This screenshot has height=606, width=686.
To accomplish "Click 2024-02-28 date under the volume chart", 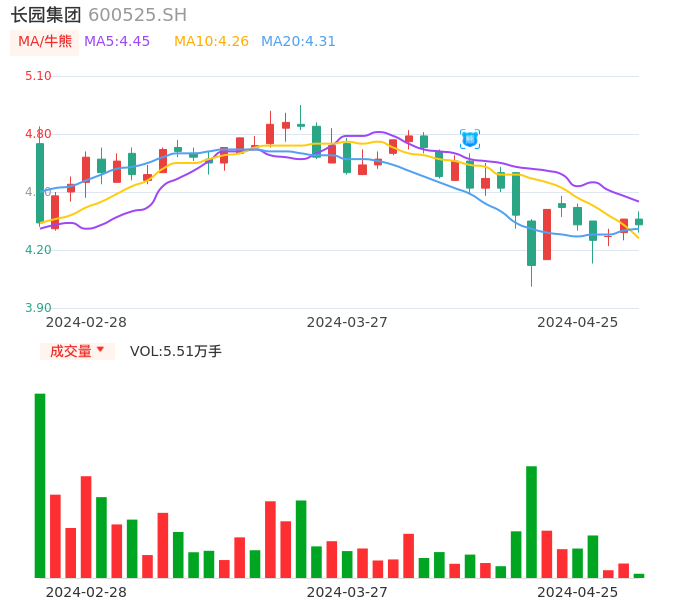I will (x=86, y=592).
